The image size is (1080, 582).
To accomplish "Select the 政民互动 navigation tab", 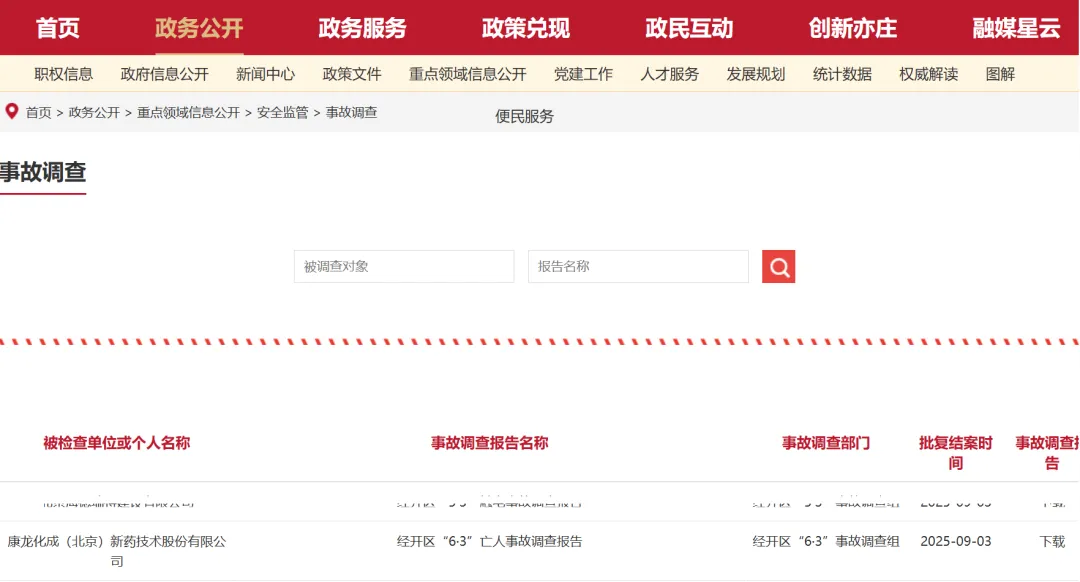I will point(689,28).
